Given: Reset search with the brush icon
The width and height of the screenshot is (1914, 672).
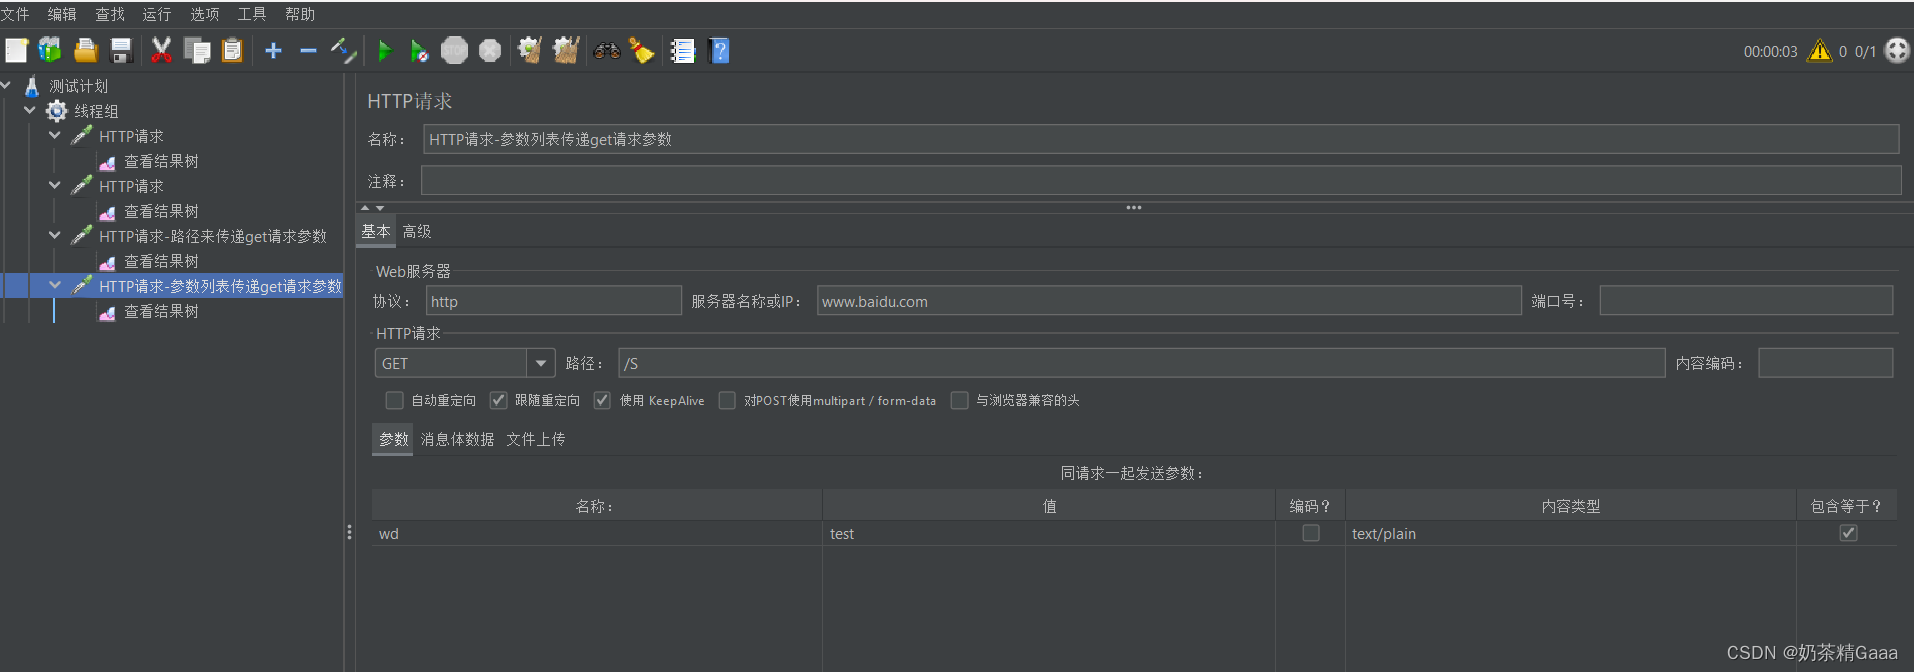Looking at the screenshot, I should point(641,50).
